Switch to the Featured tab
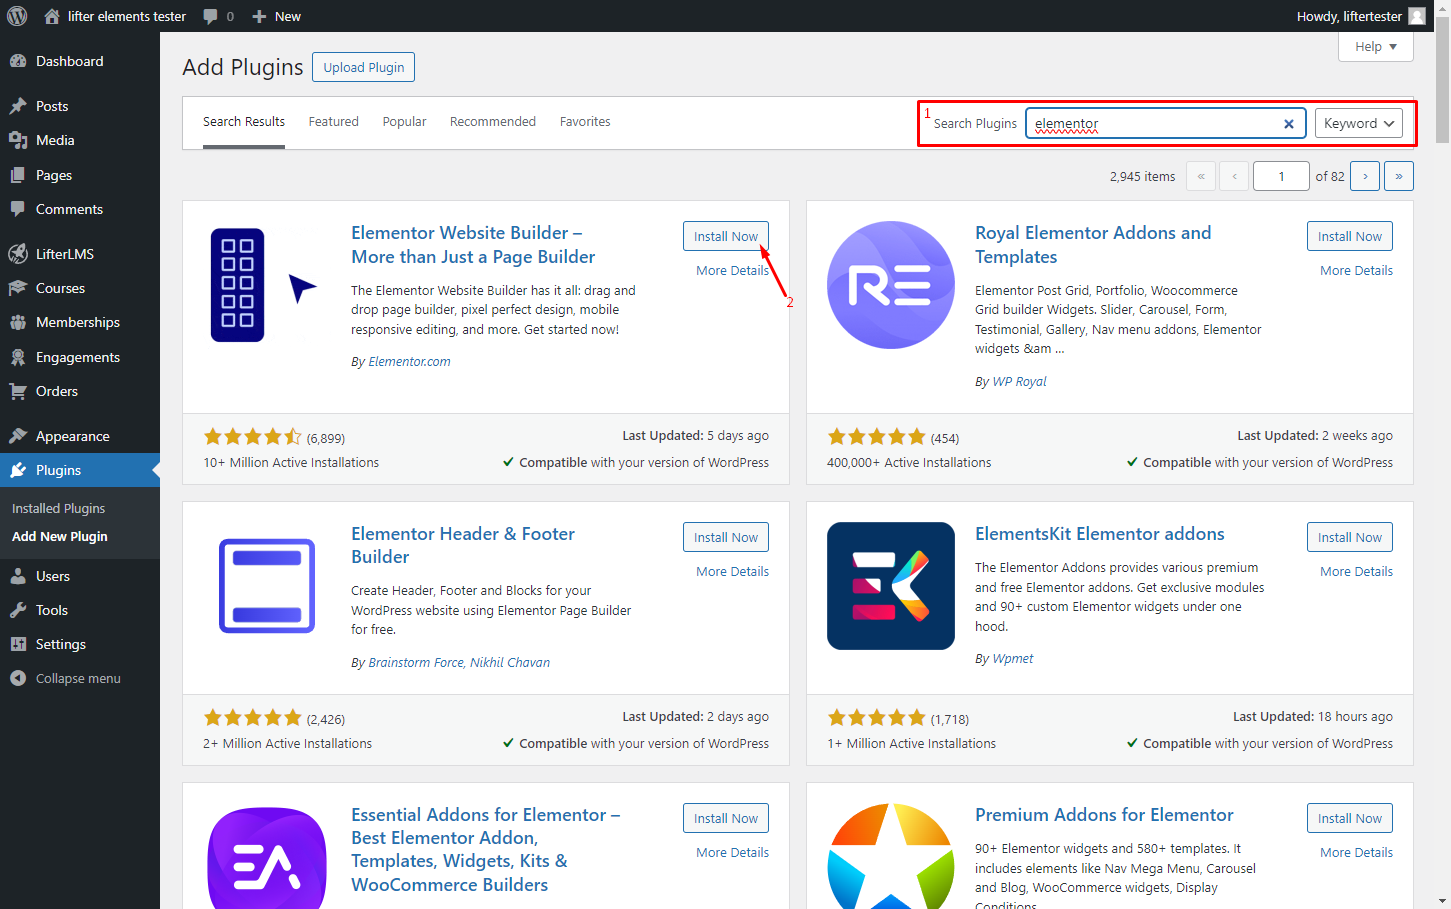Screen dimensions: 1451x909 pos(334,122)
